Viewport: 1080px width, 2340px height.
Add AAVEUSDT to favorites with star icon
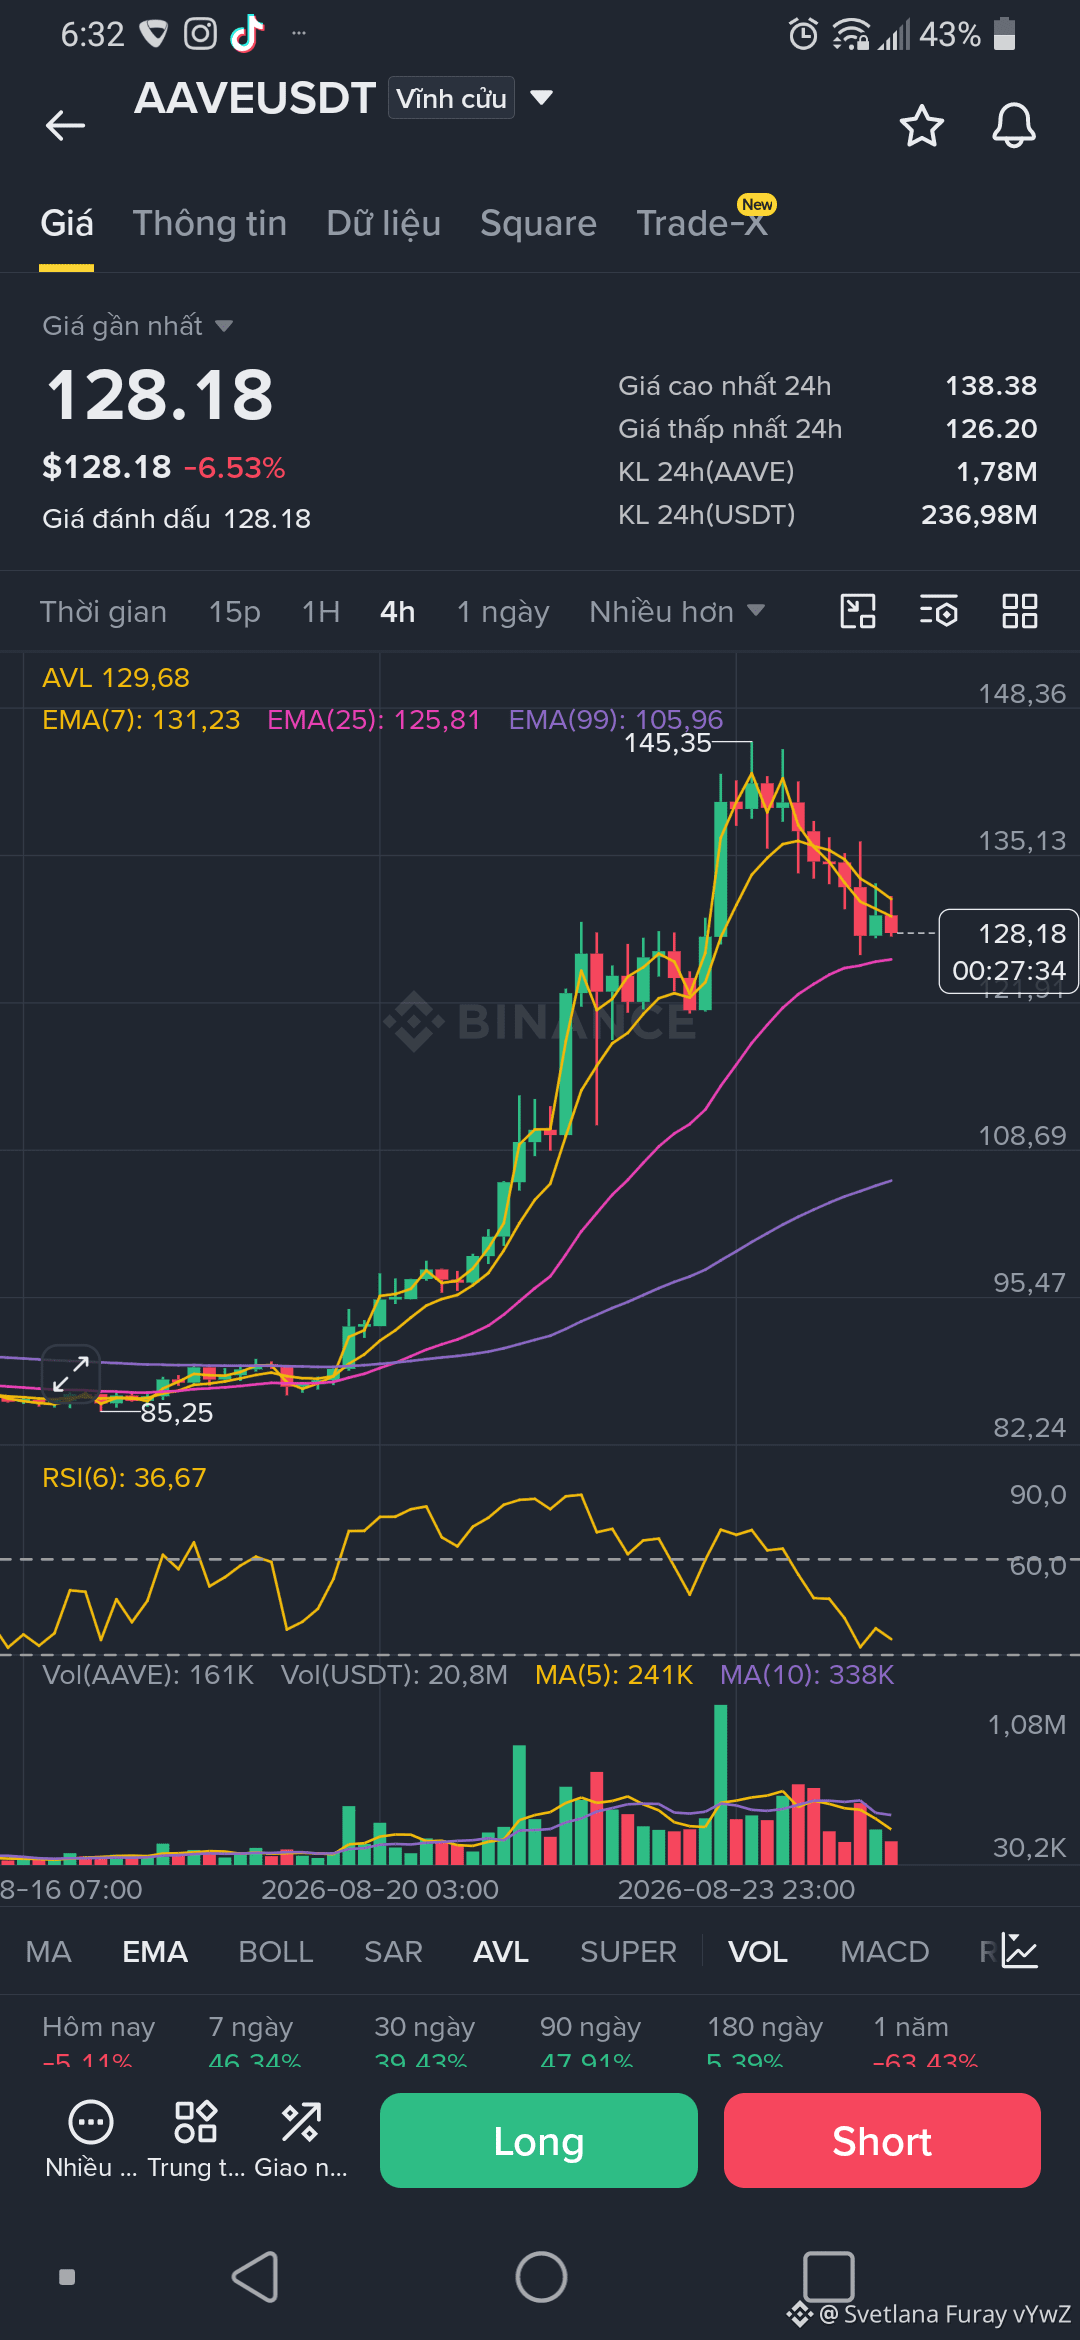coord(921,125)
